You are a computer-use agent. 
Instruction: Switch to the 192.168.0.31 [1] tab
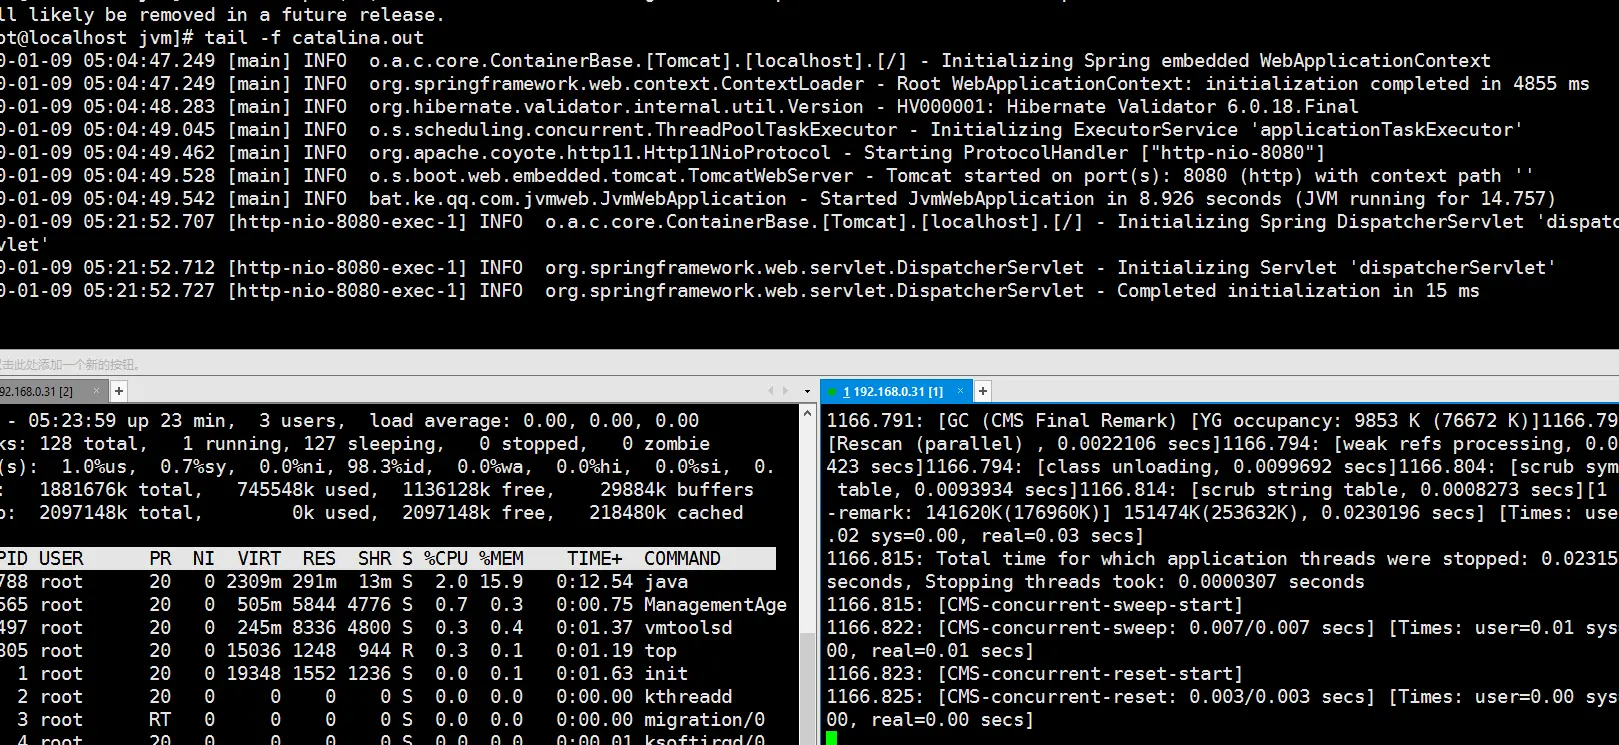click(x=892, y=391)
